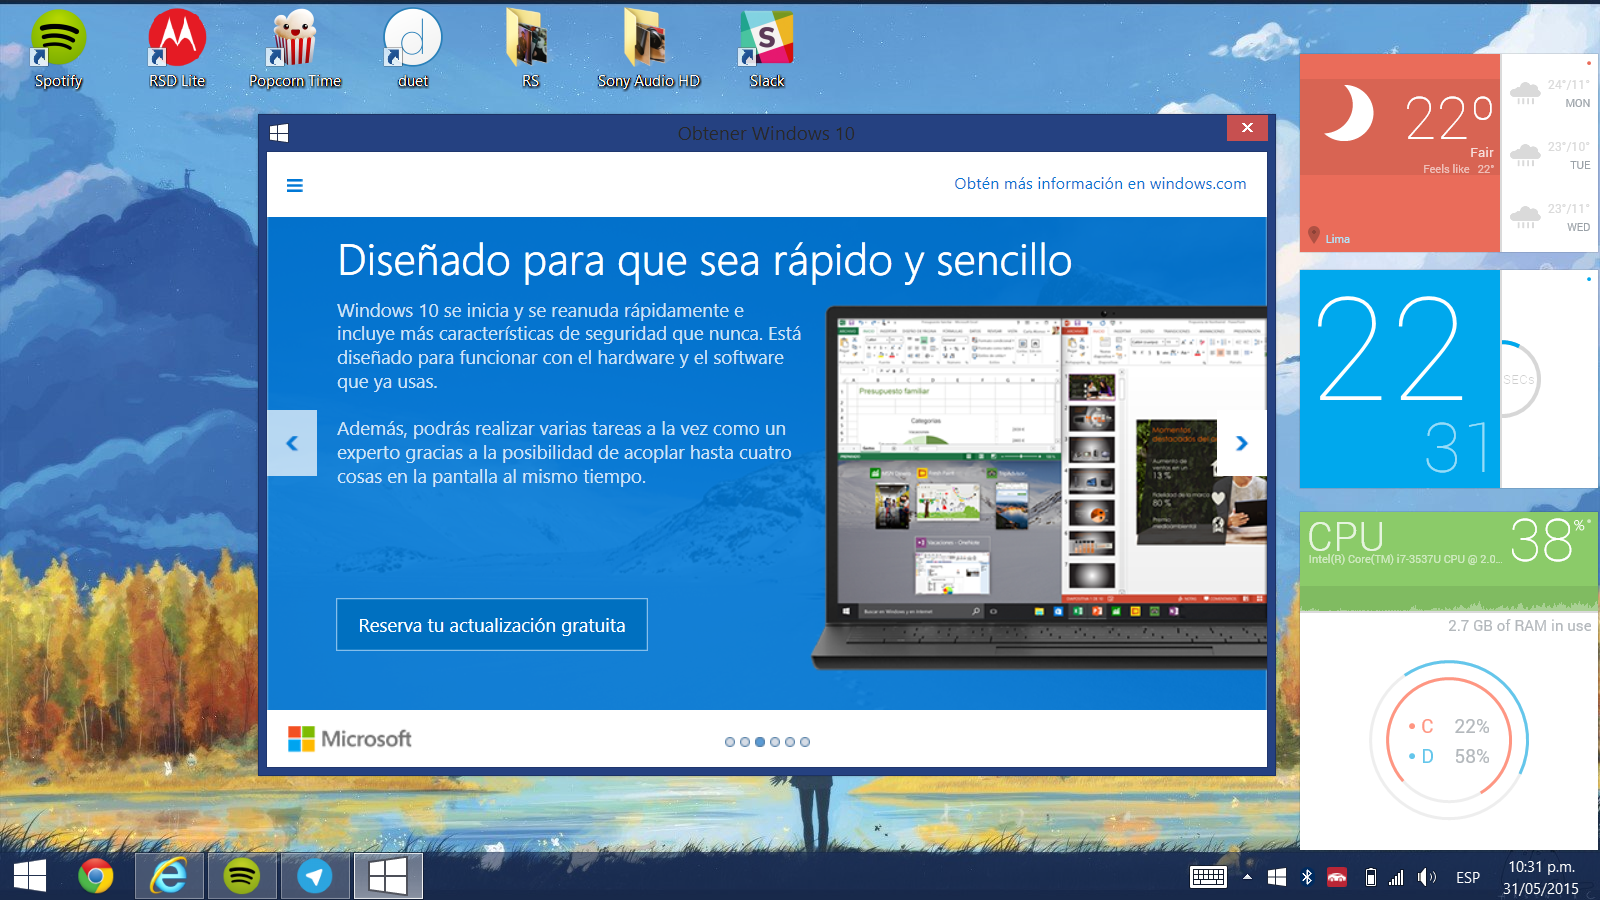Click the laptop promotional image

[x=1040, y=488]
